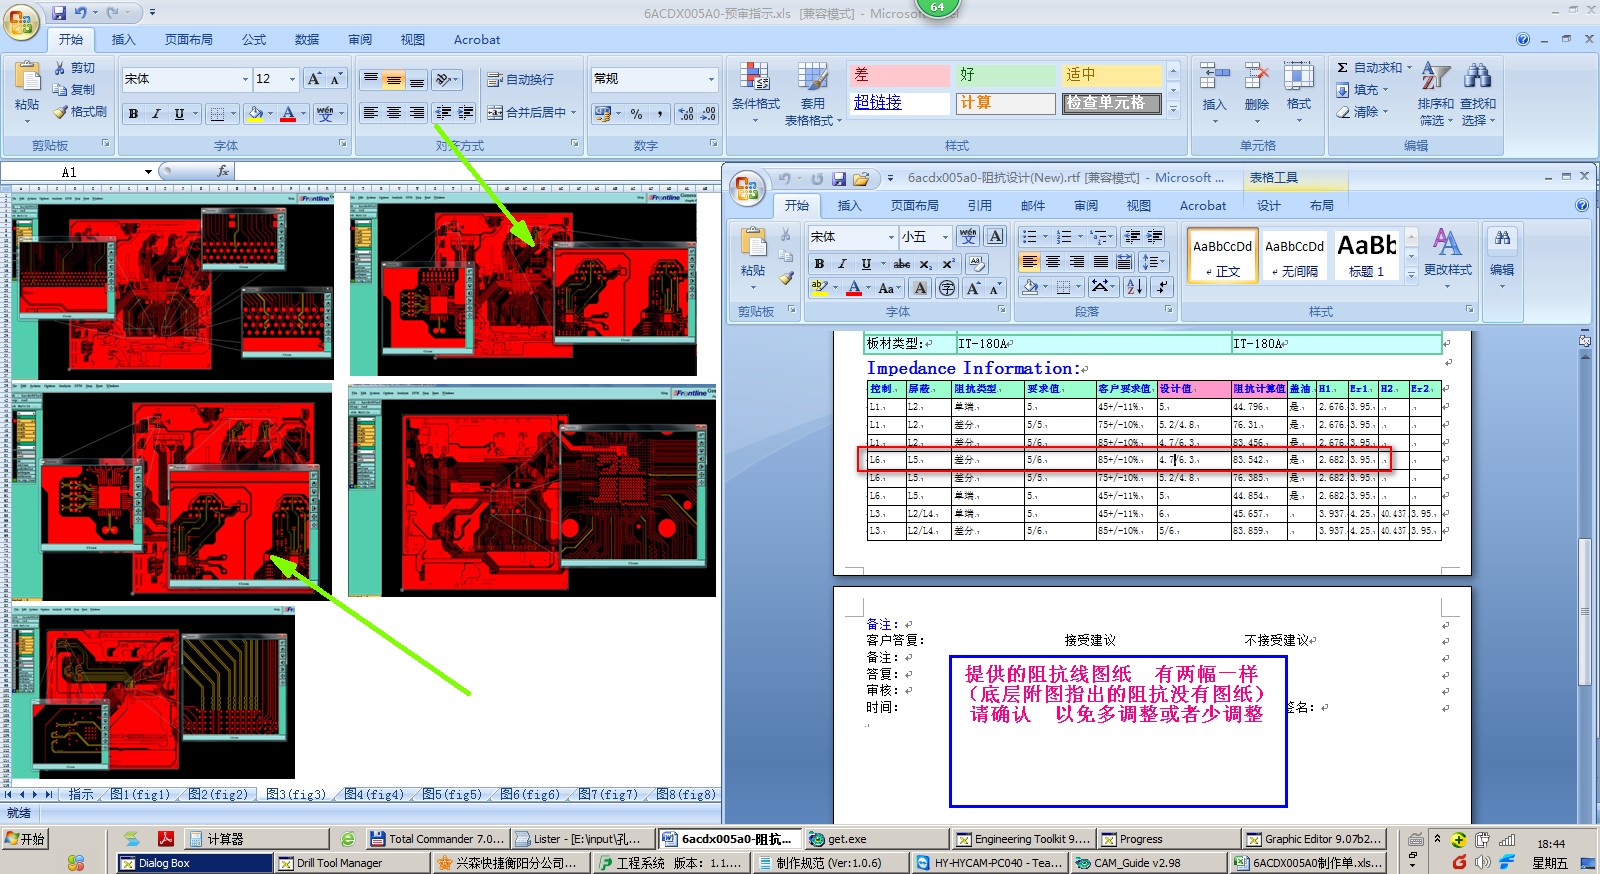Screen dimensions: 1600x874
Task: Open Excel number format dropdown (常规)
Action: pos(711,79)
